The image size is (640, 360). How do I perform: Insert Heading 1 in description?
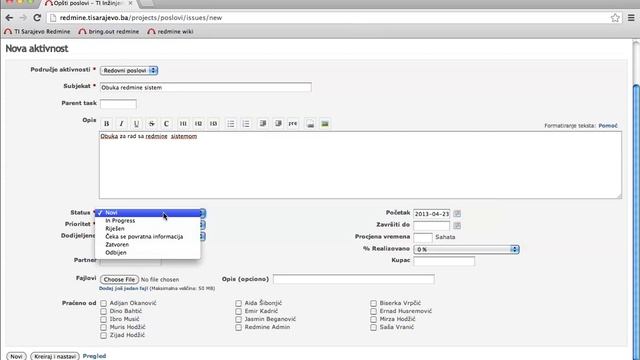click(x=183, y=123)
